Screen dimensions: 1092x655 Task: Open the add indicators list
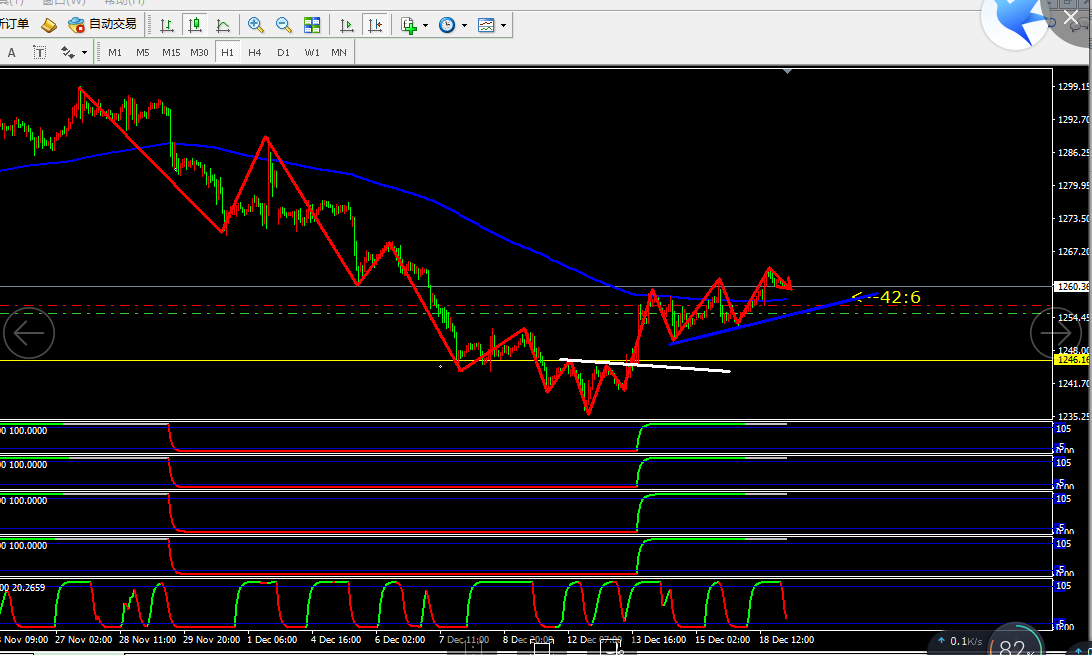click(x=409, y=26)
